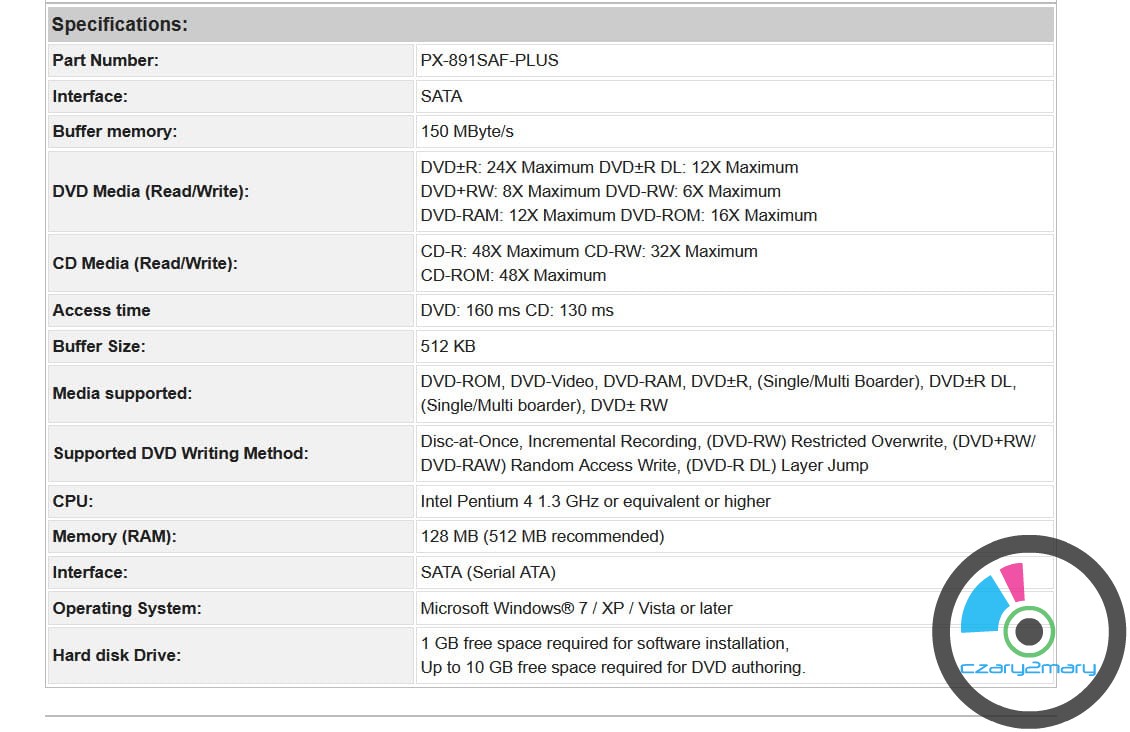Click the DVD Media (Read/Write) label
The height and width of the screenshot is (732, 1130).
click(x=150, y=191)
